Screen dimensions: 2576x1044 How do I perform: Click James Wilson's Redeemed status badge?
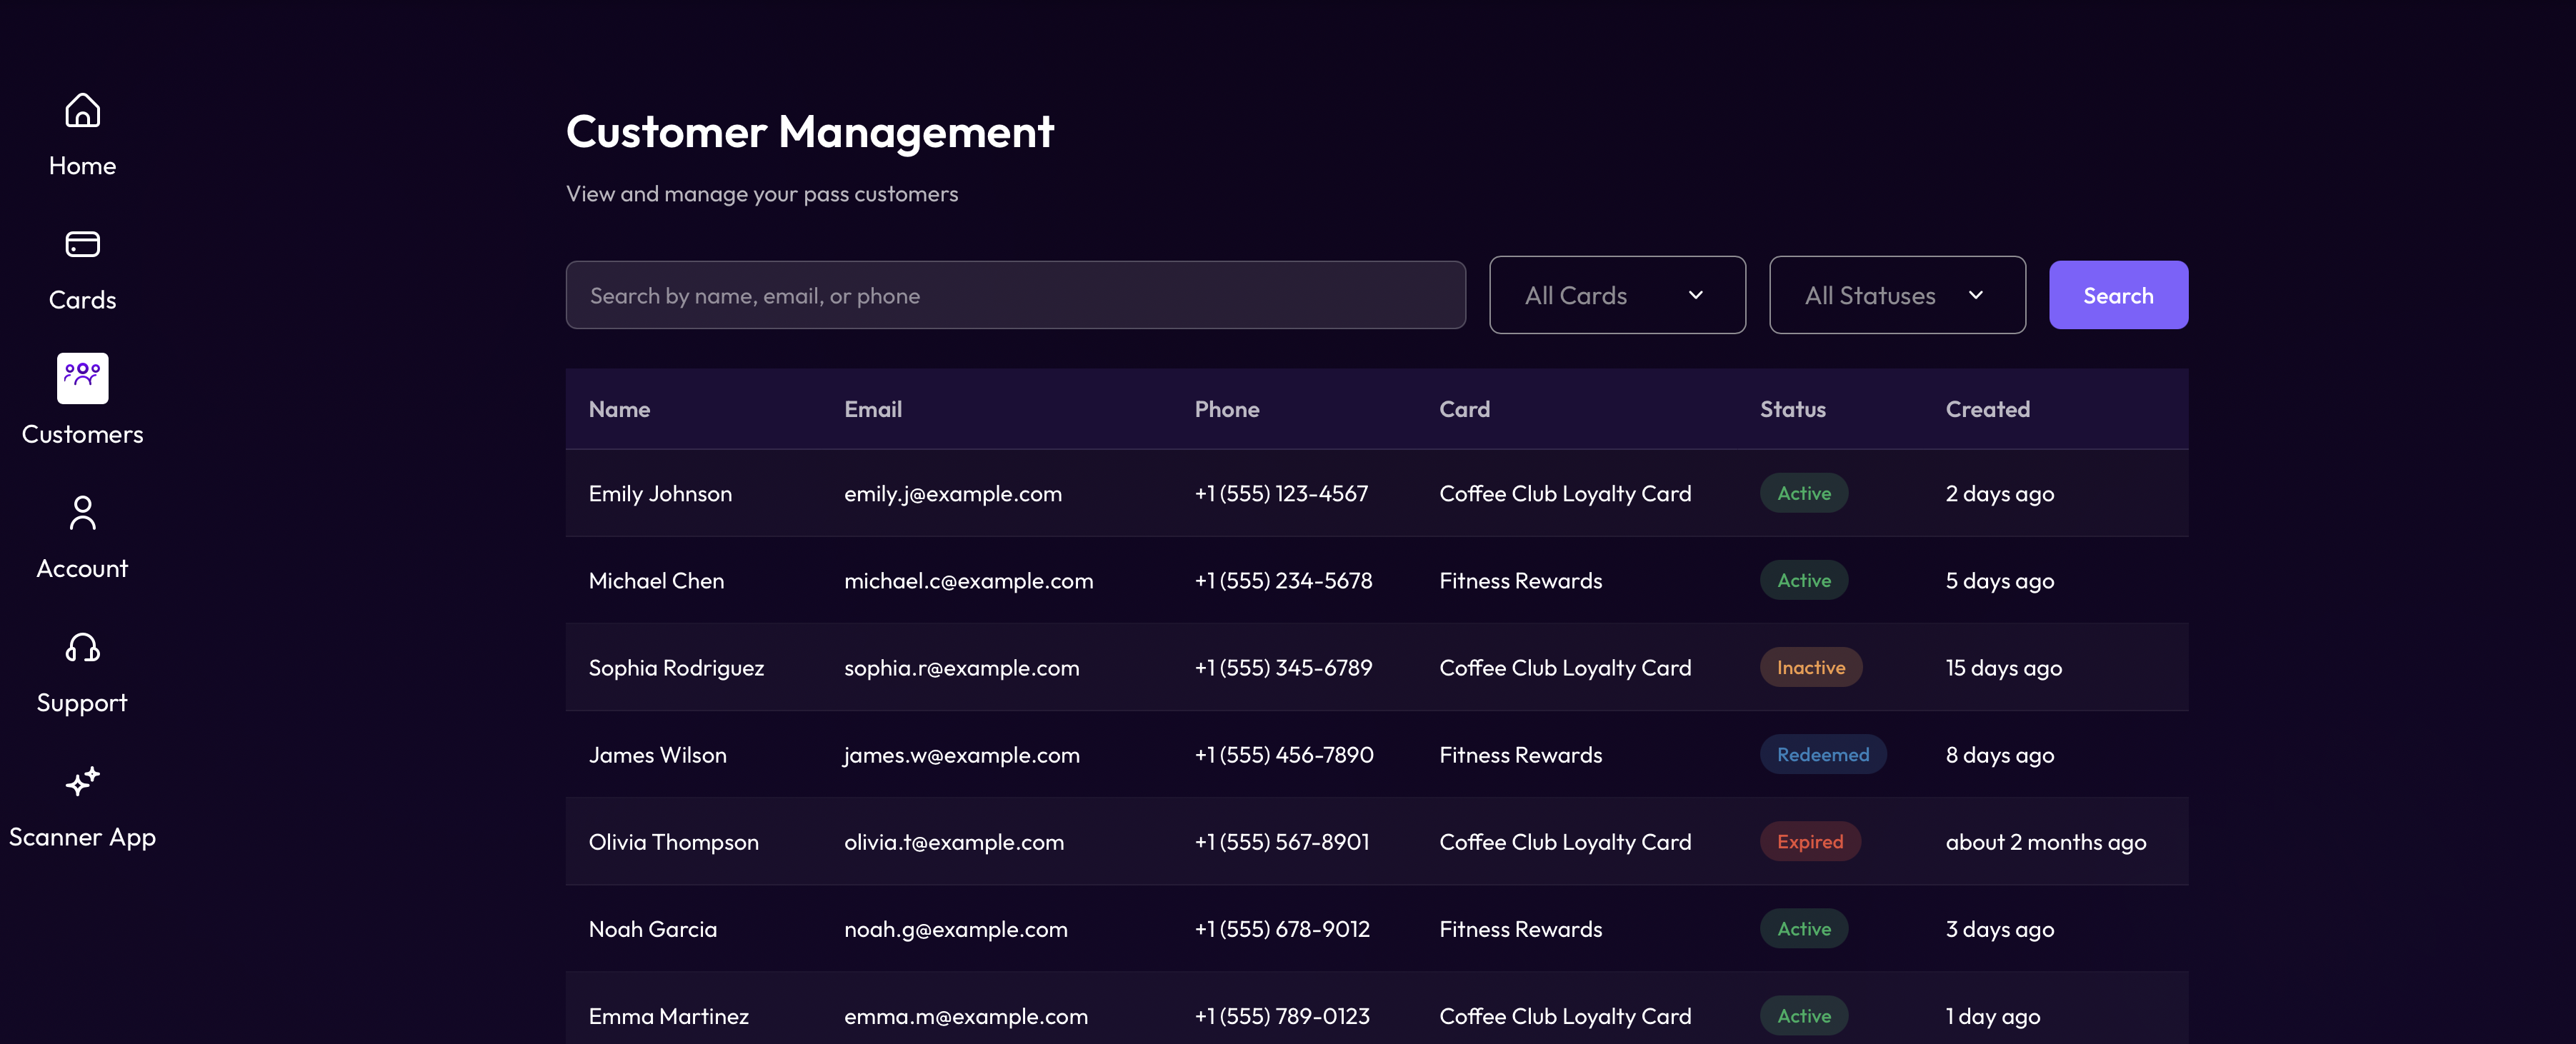1822,754
